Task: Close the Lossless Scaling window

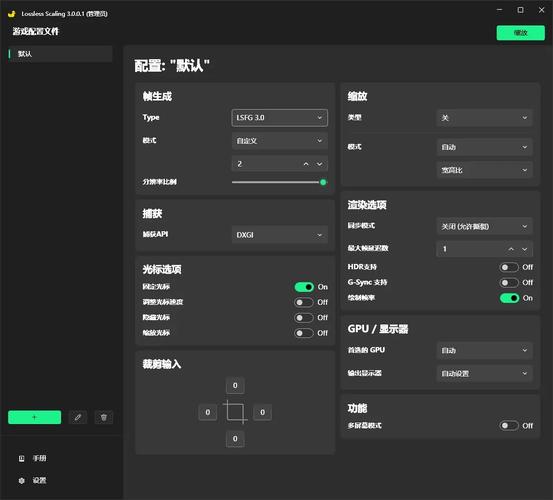Action: click(x=542, y=10)
